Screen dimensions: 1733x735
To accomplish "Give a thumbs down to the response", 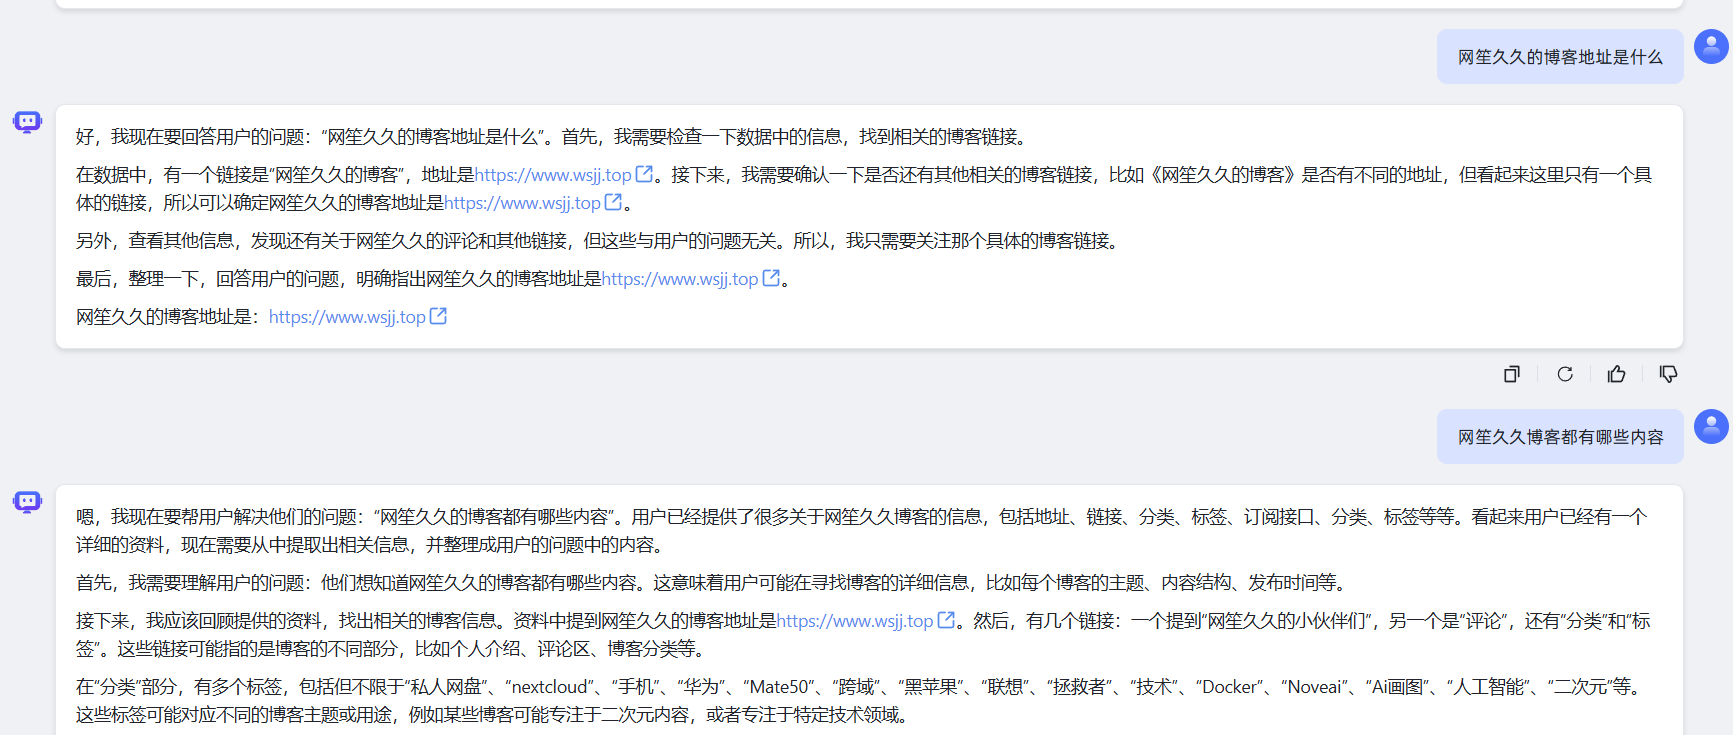I will [1668, 374].
